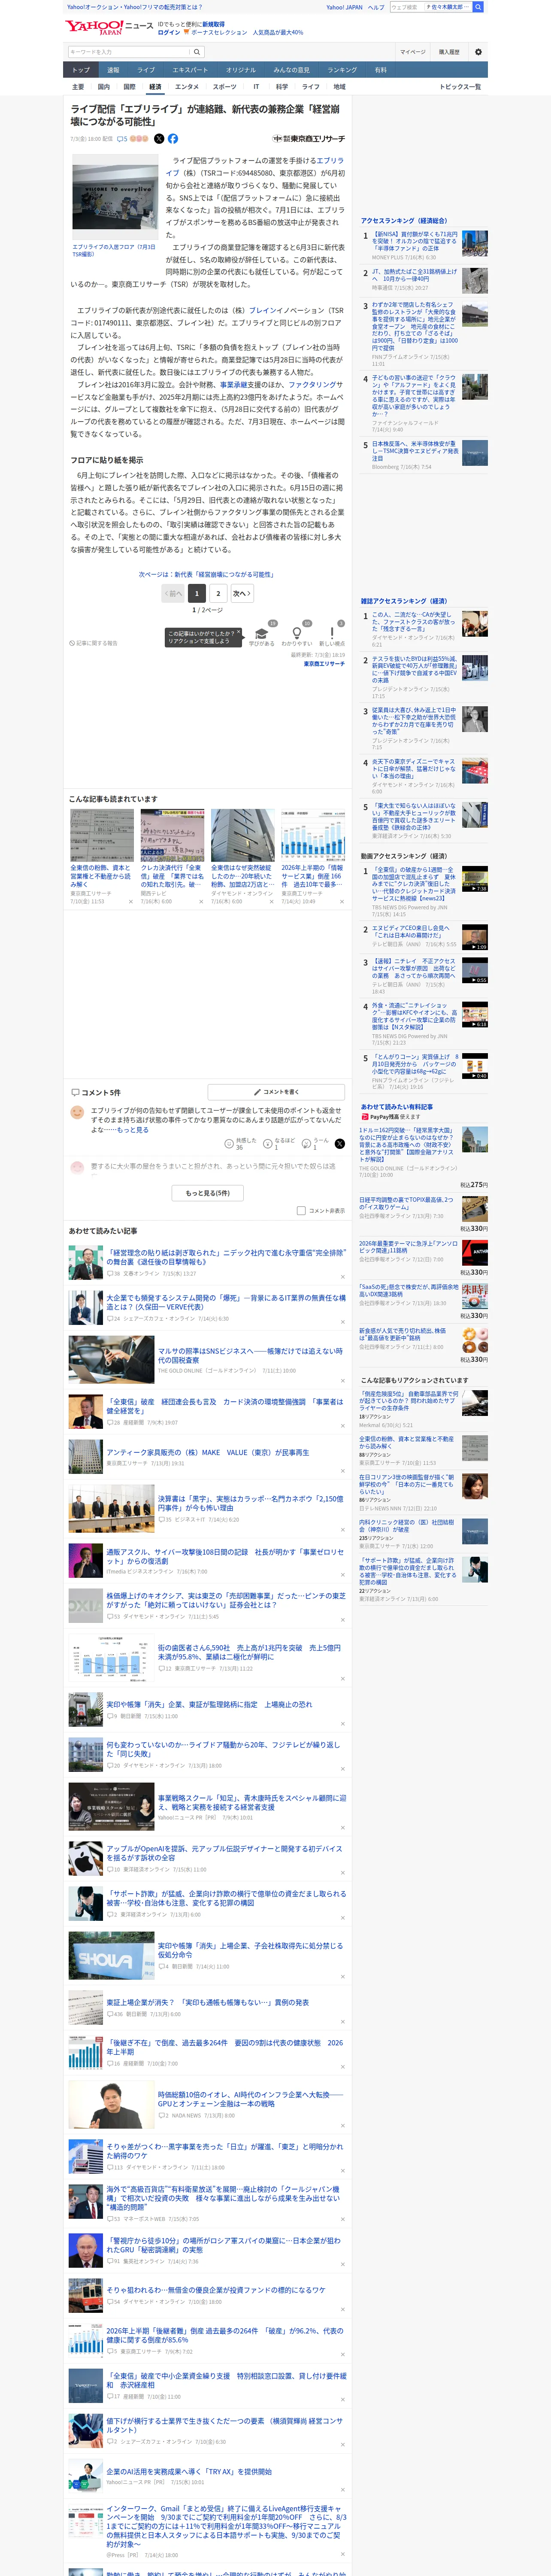The image size is (551, 2576).
Task: Close the reaction prompt tooltip
Action: [239, 633]
